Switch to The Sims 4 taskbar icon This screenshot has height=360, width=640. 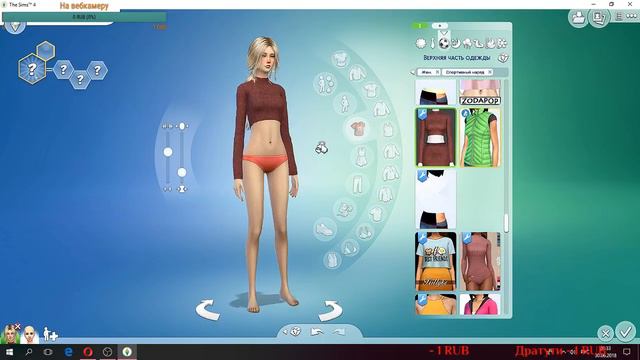pos(127,352)
